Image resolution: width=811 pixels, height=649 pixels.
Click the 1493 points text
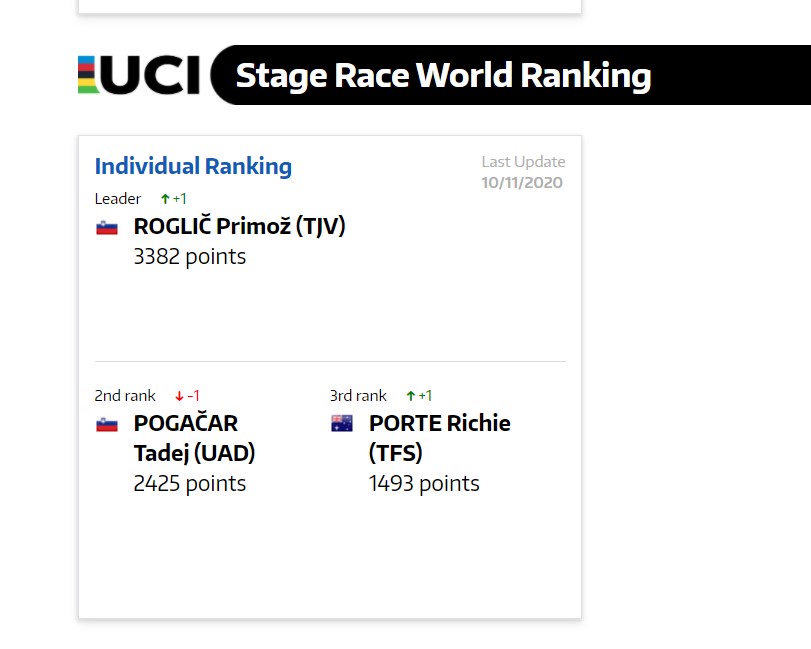point(424,484)
